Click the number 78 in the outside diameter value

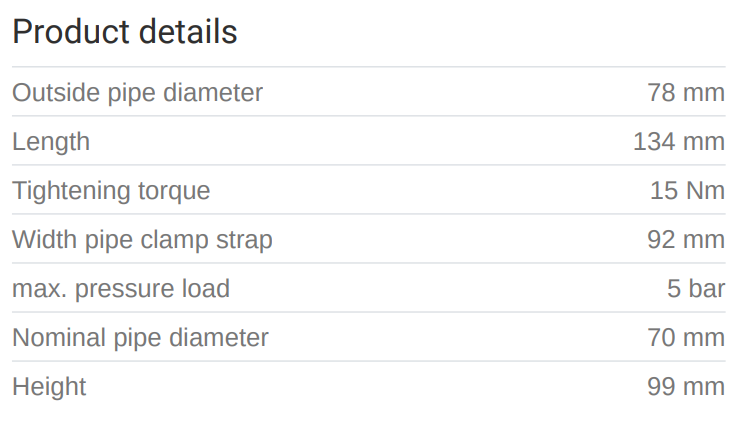point(661,93)
